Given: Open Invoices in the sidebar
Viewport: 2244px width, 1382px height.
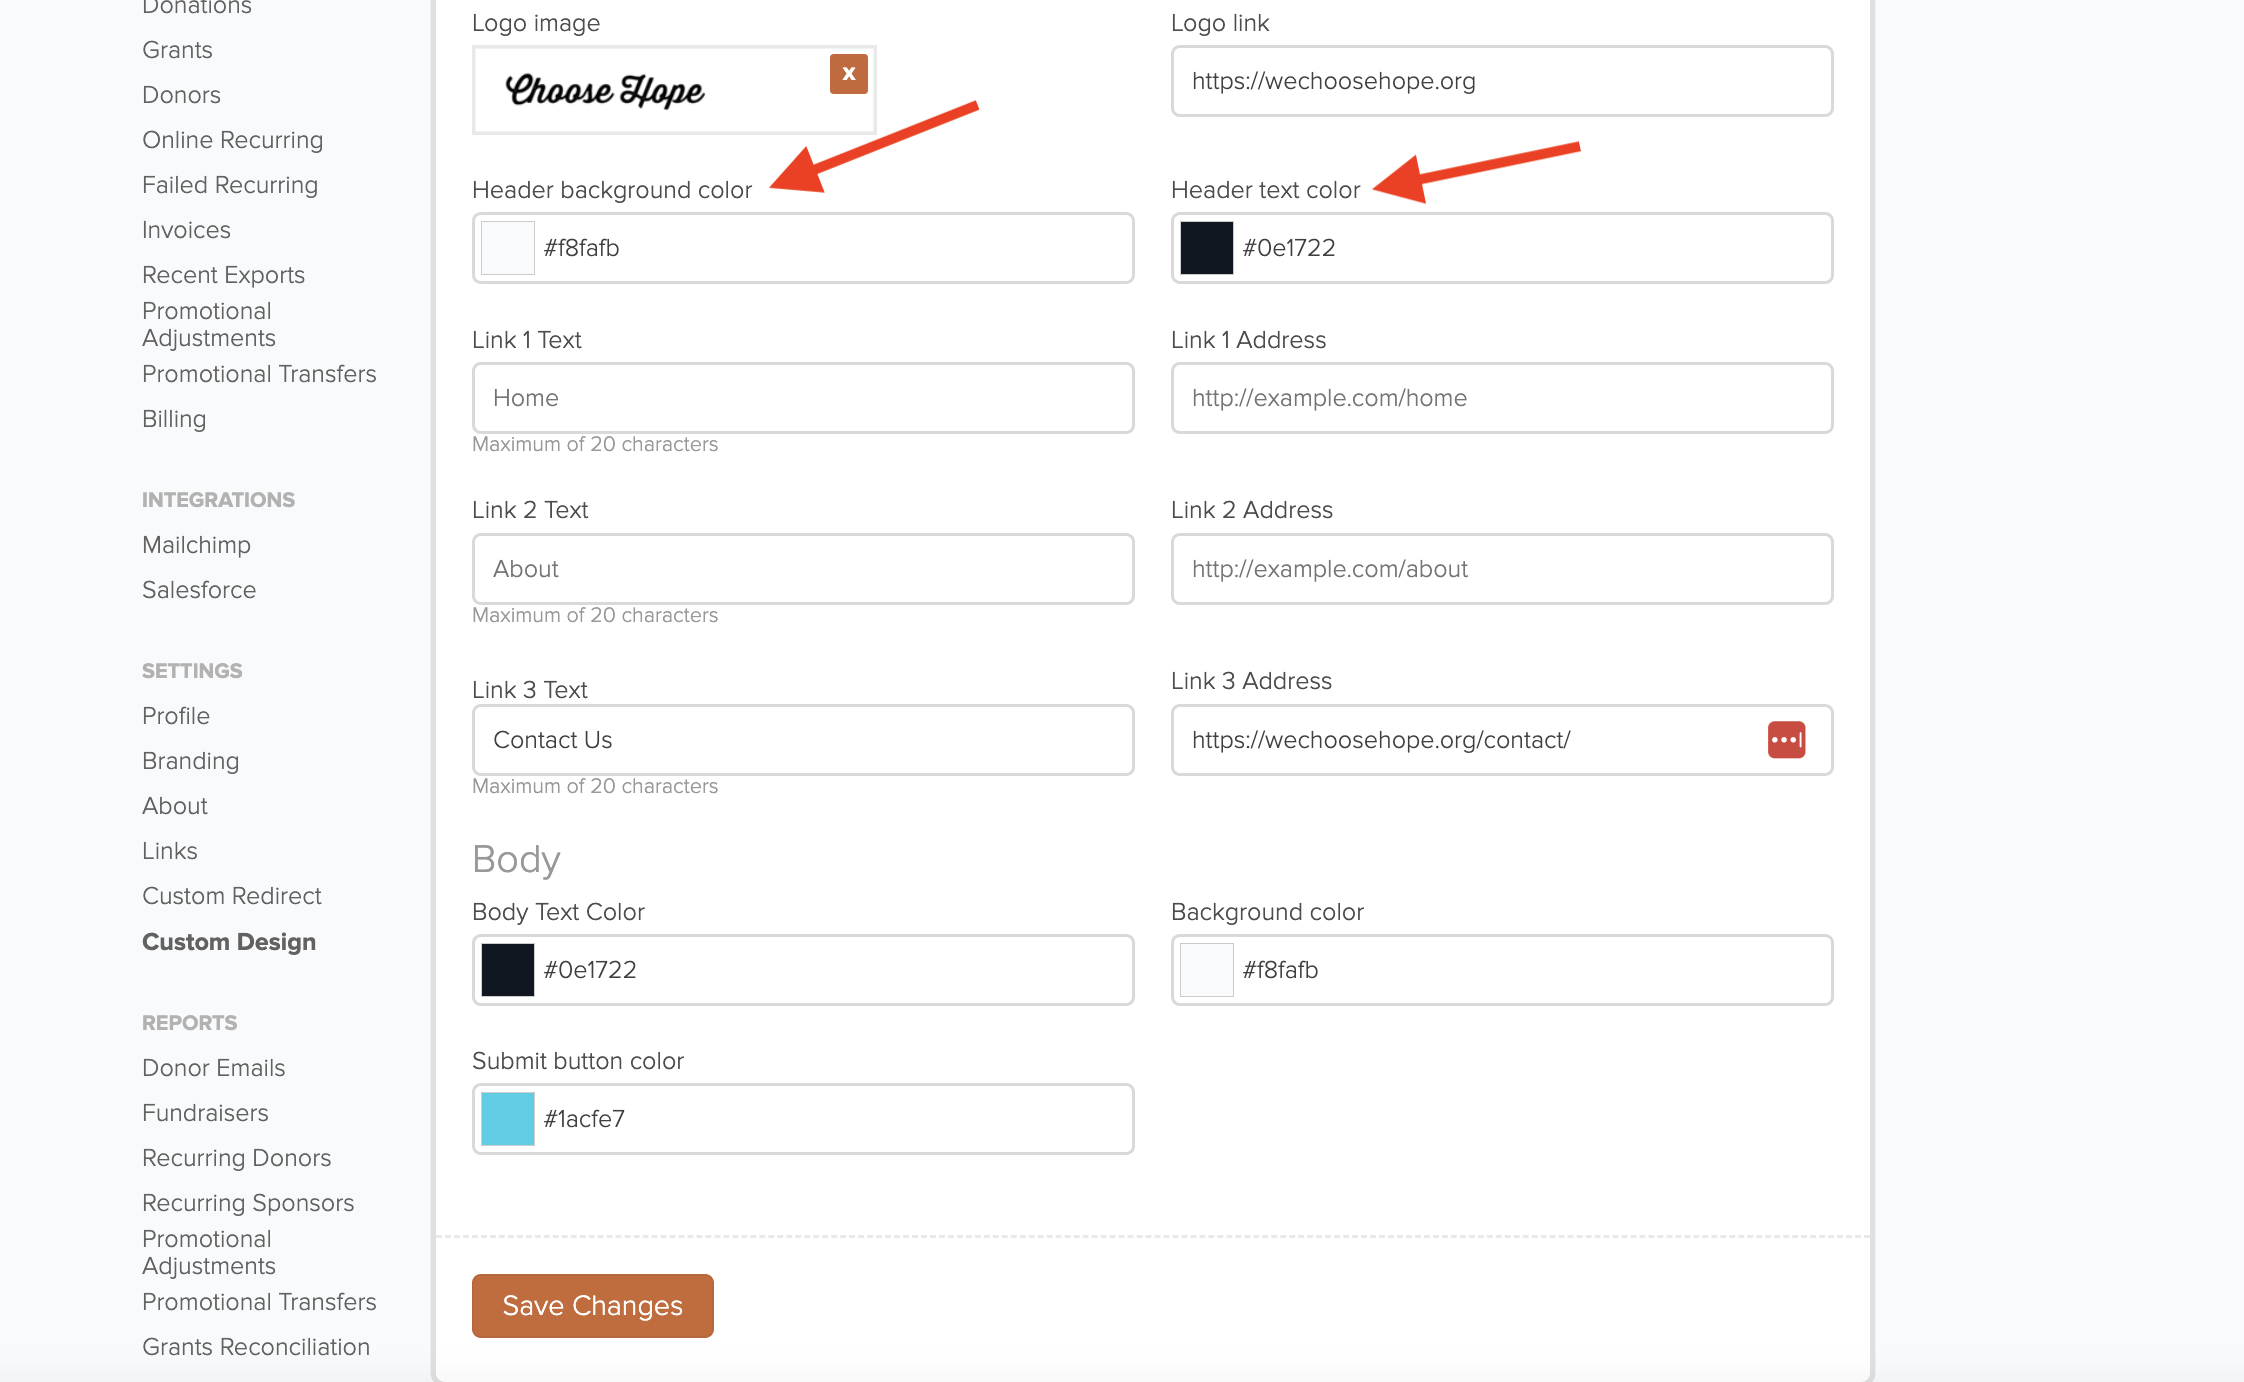Looking at the screenshot, I should (x=186, y=230).
